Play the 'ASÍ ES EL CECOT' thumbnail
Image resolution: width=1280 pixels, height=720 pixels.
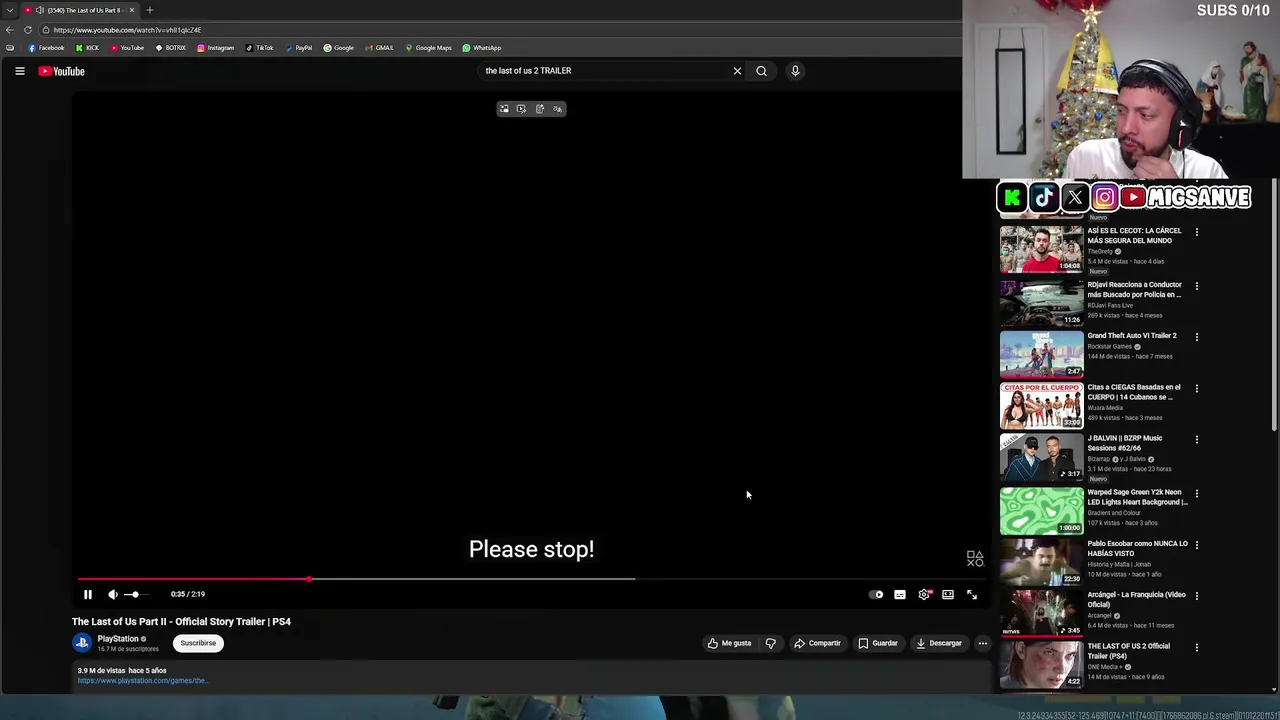[1041, 249]
